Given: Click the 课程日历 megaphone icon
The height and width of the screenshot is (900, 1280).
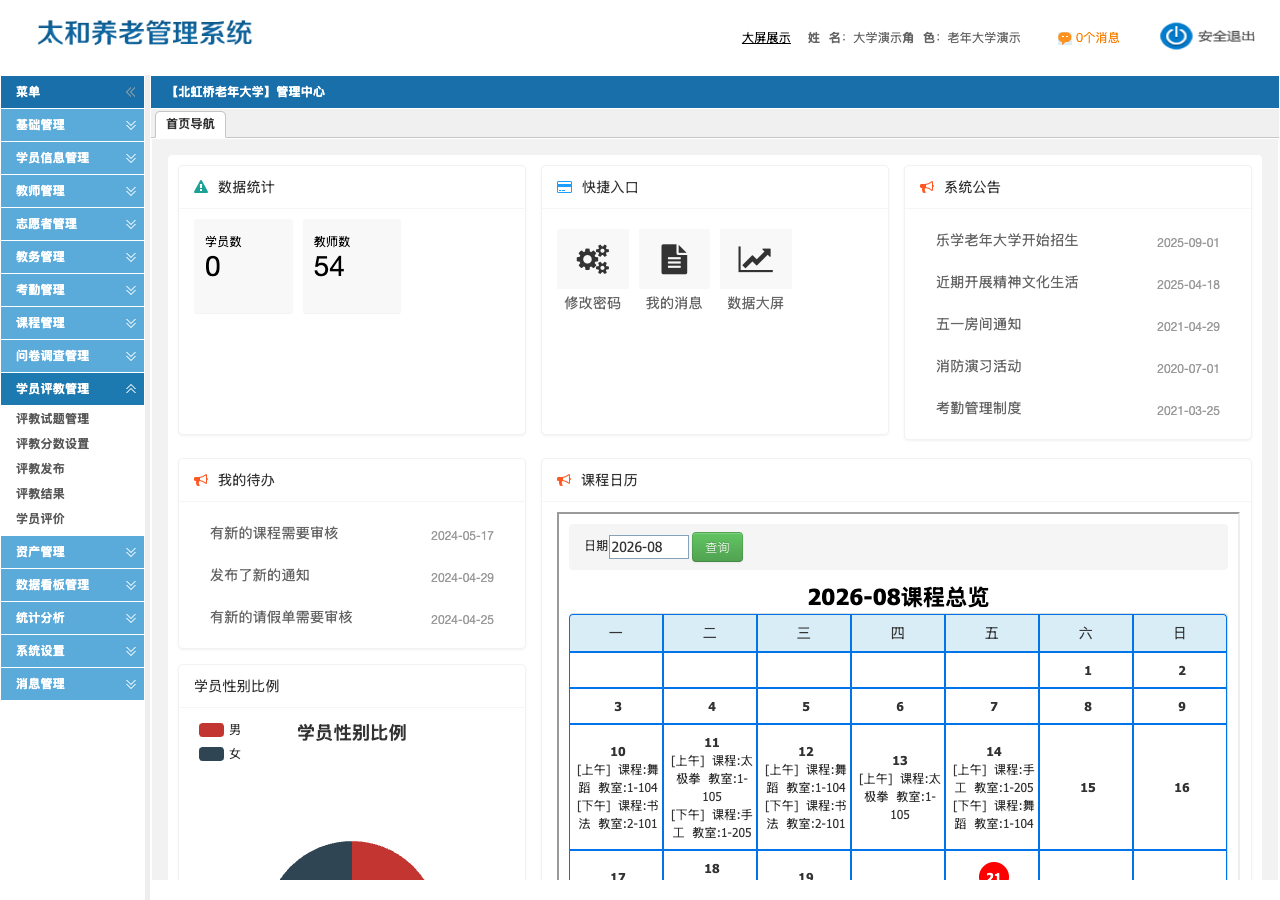Looking at the screenshot, I should pos(564,480).
